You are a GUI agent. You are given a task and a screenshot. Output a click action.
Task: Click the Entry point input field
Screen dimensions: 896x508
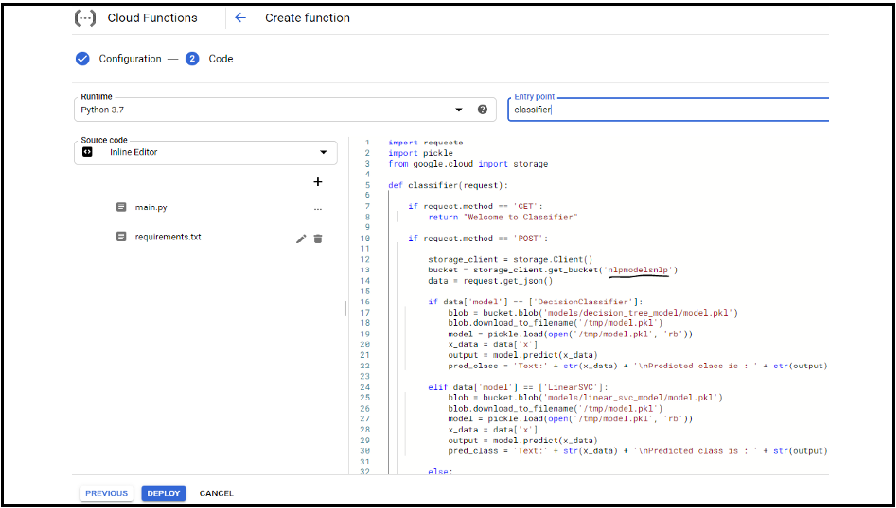[669, 110]
